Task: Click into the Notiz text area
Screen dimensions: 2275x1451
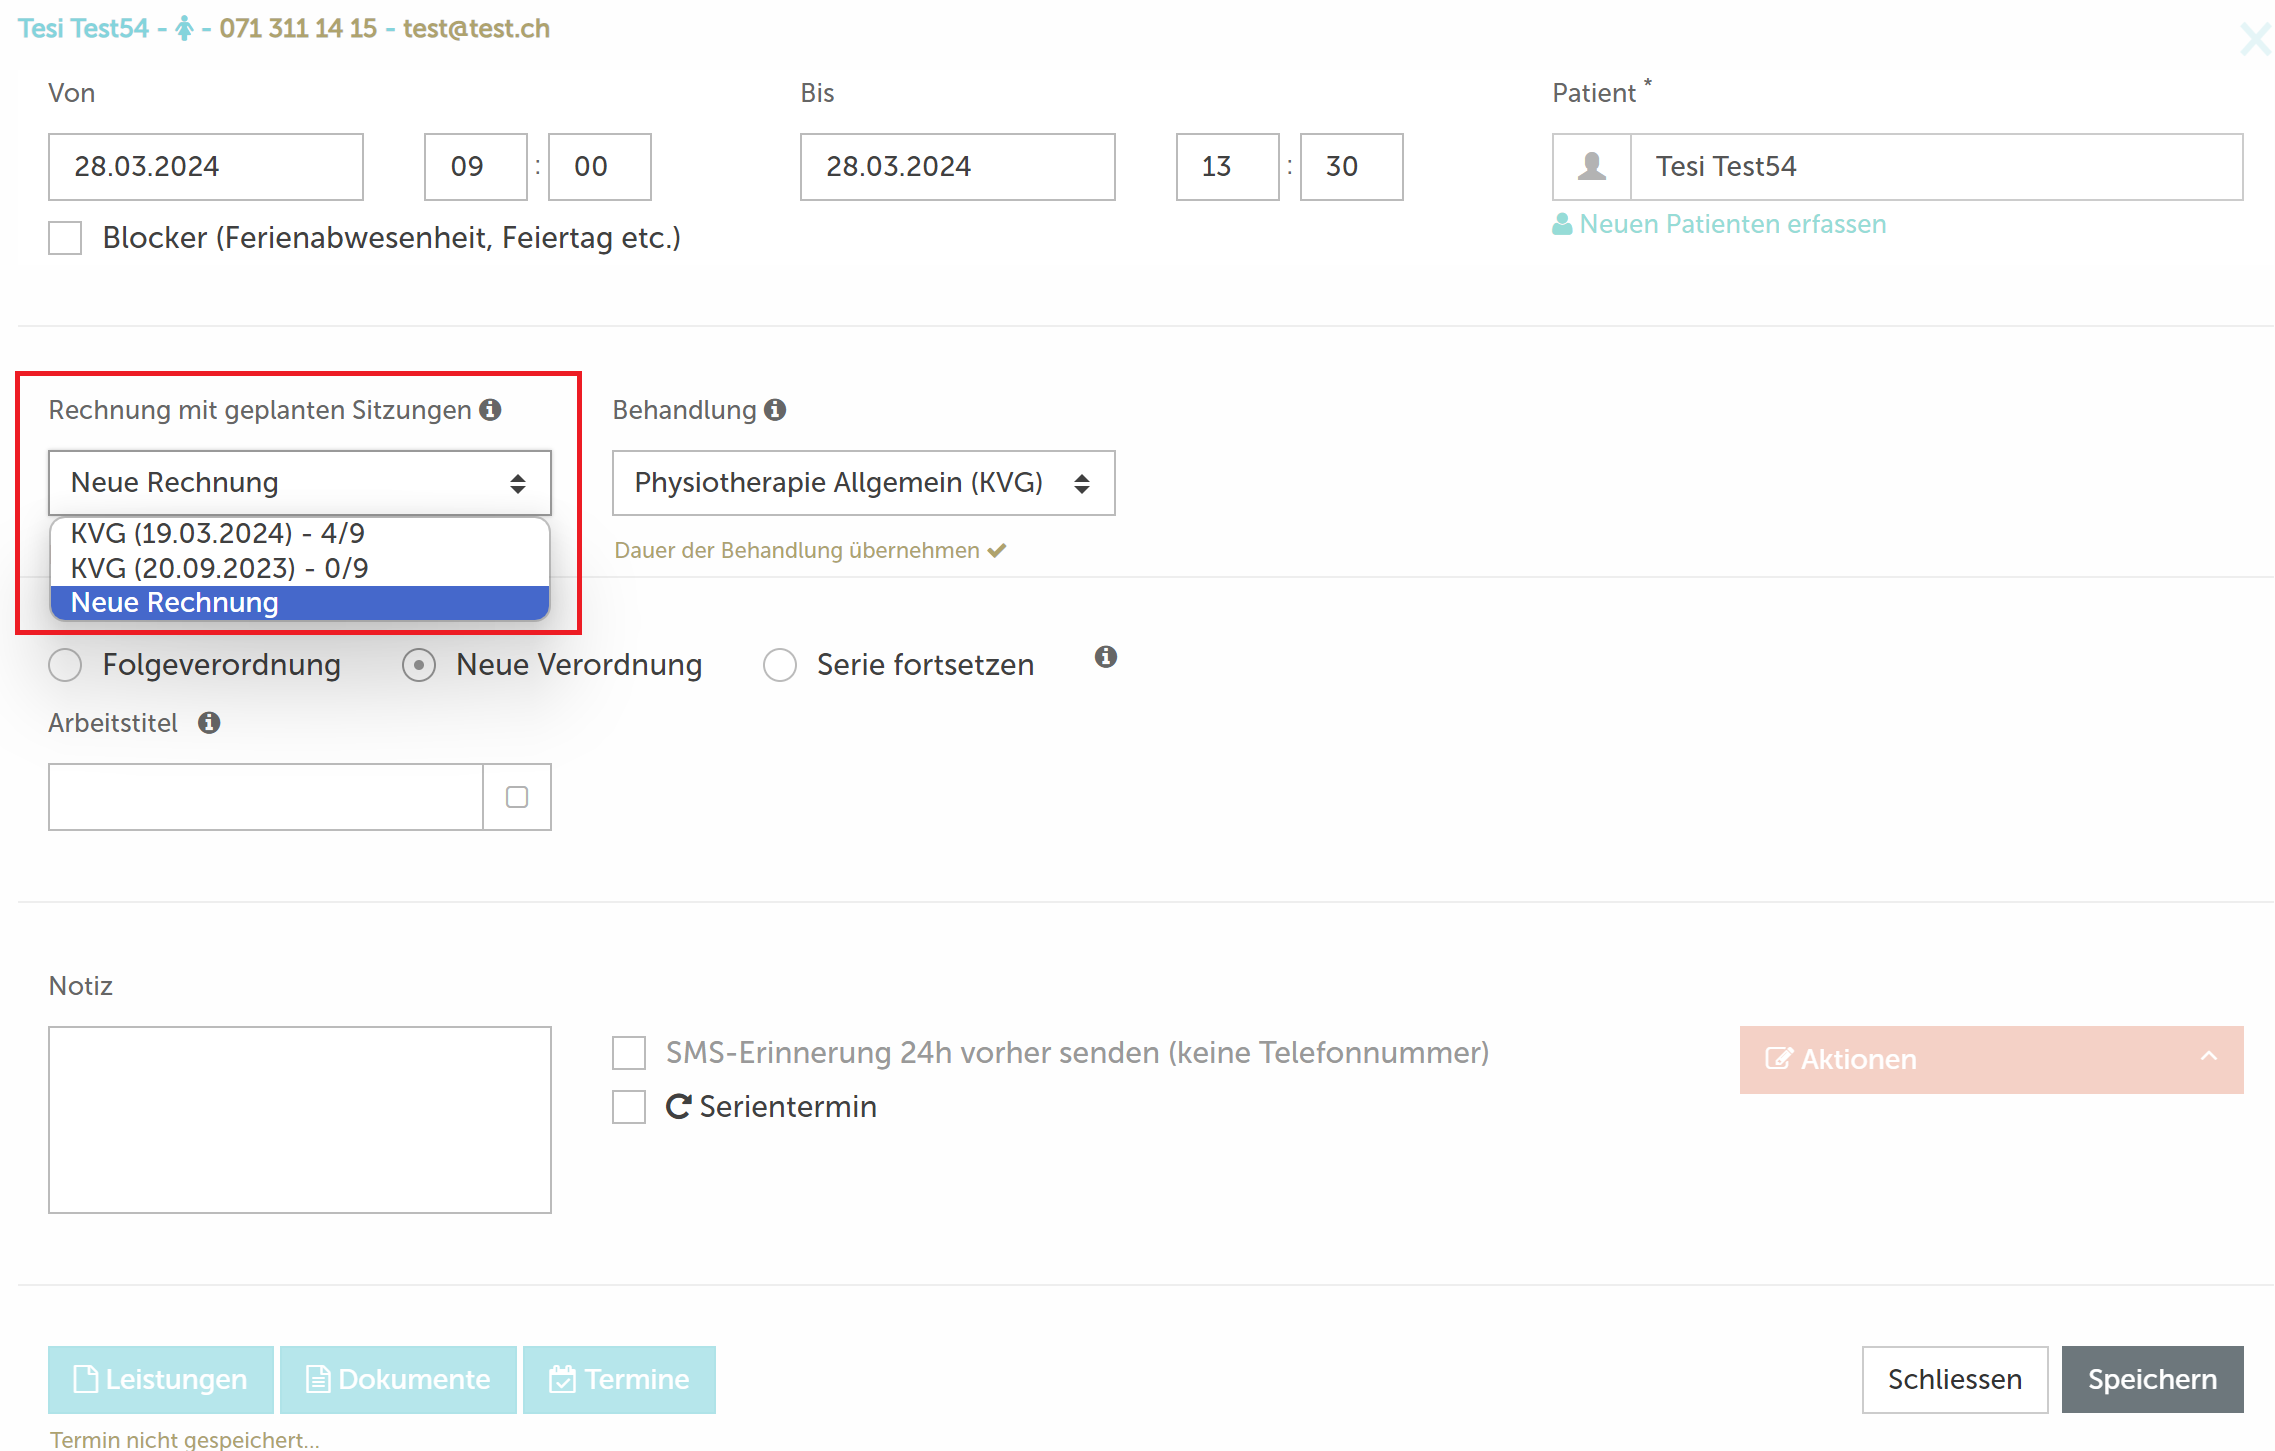Action: [300, 1120]
